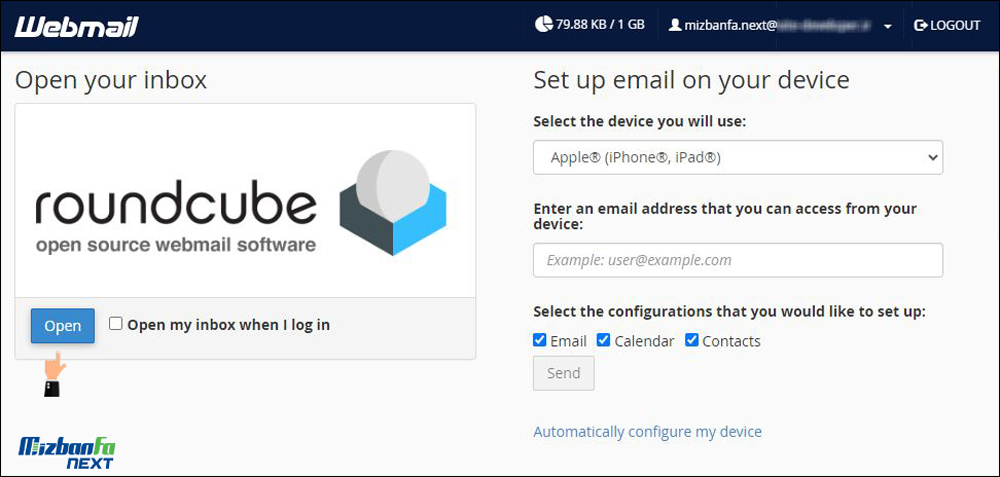Click the LOGOUT link
1000x477 pixels.
click(947, 26)
